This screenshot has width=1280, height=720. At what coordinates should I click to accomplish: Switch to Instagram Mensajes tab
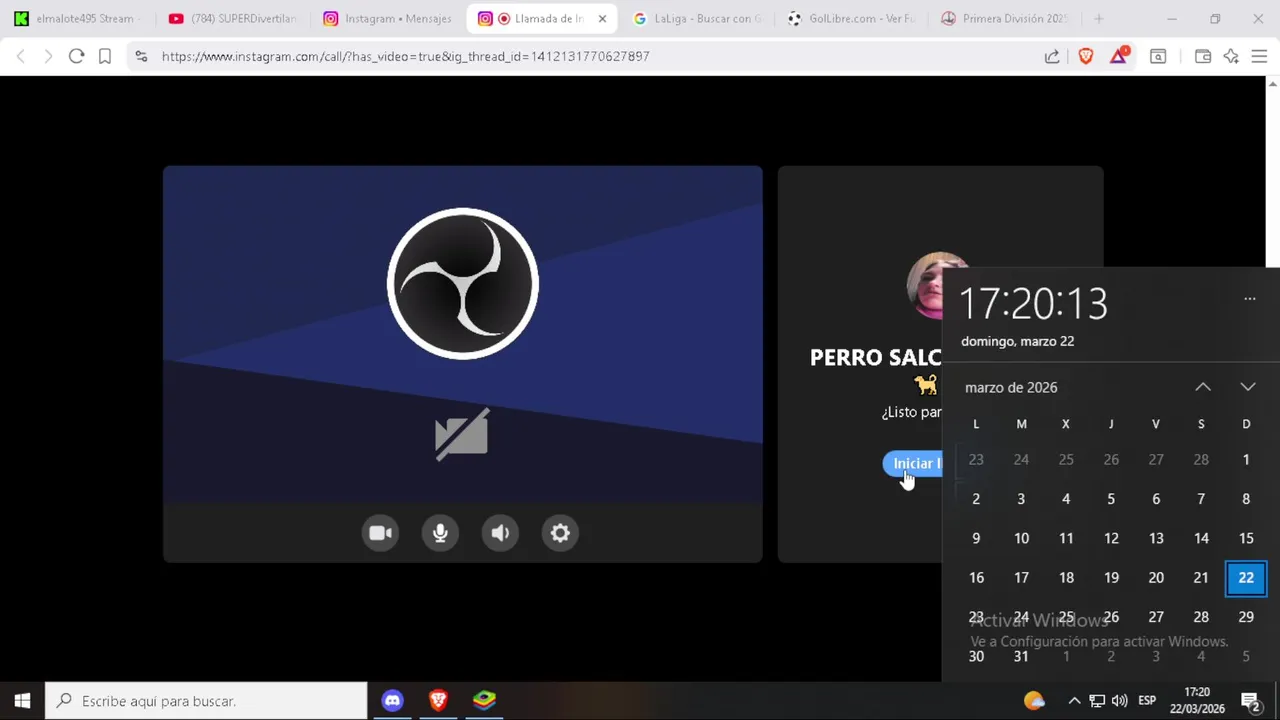click(x=388, y=19)
